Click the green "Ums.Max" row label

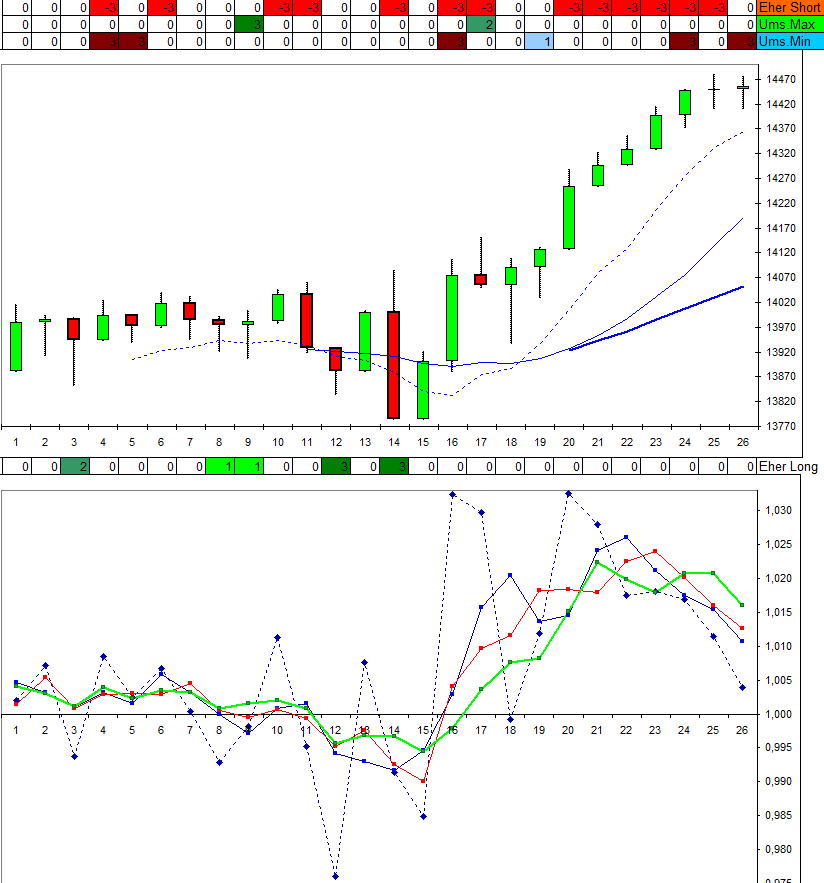point(789,24)
